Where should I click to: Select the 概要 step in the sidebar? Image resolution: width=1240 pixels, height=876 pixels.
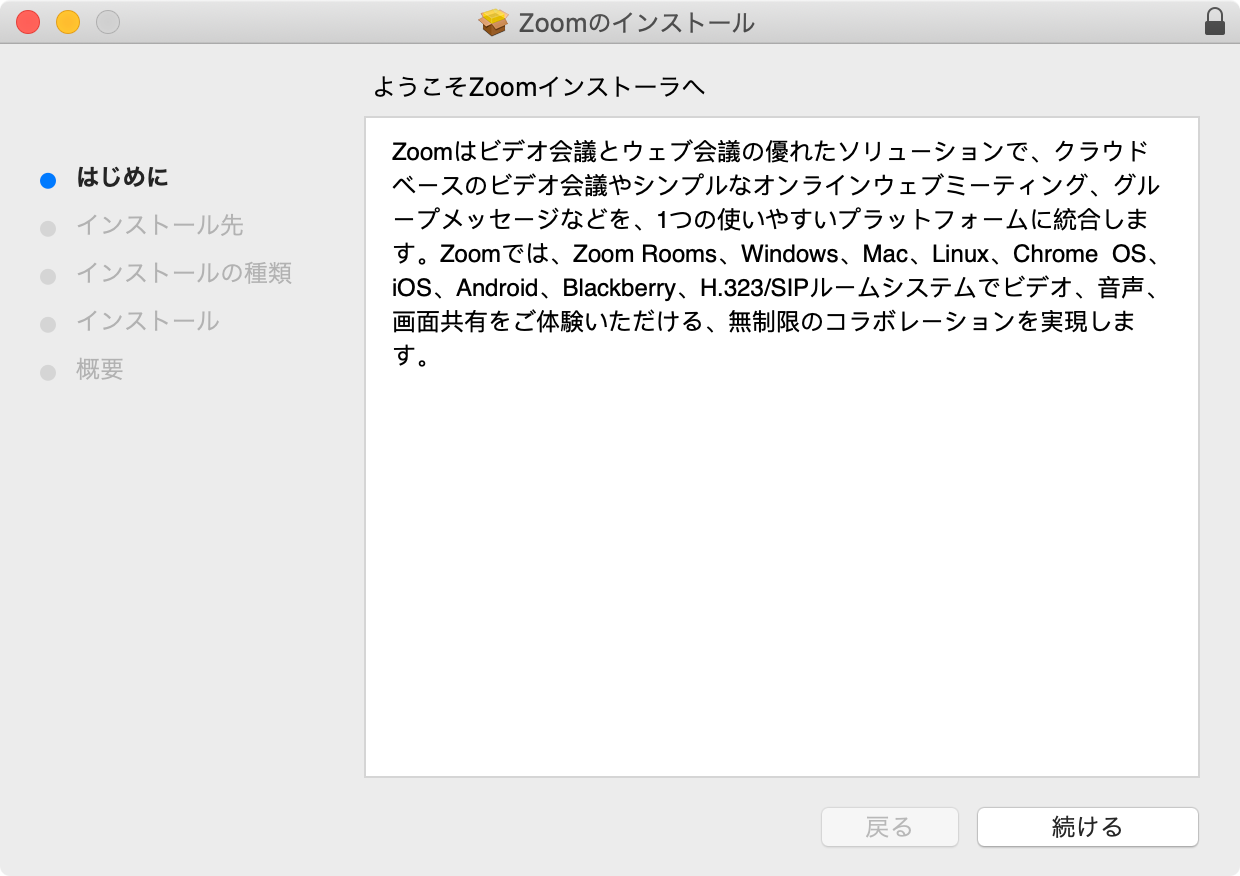(x=100, y=370)
